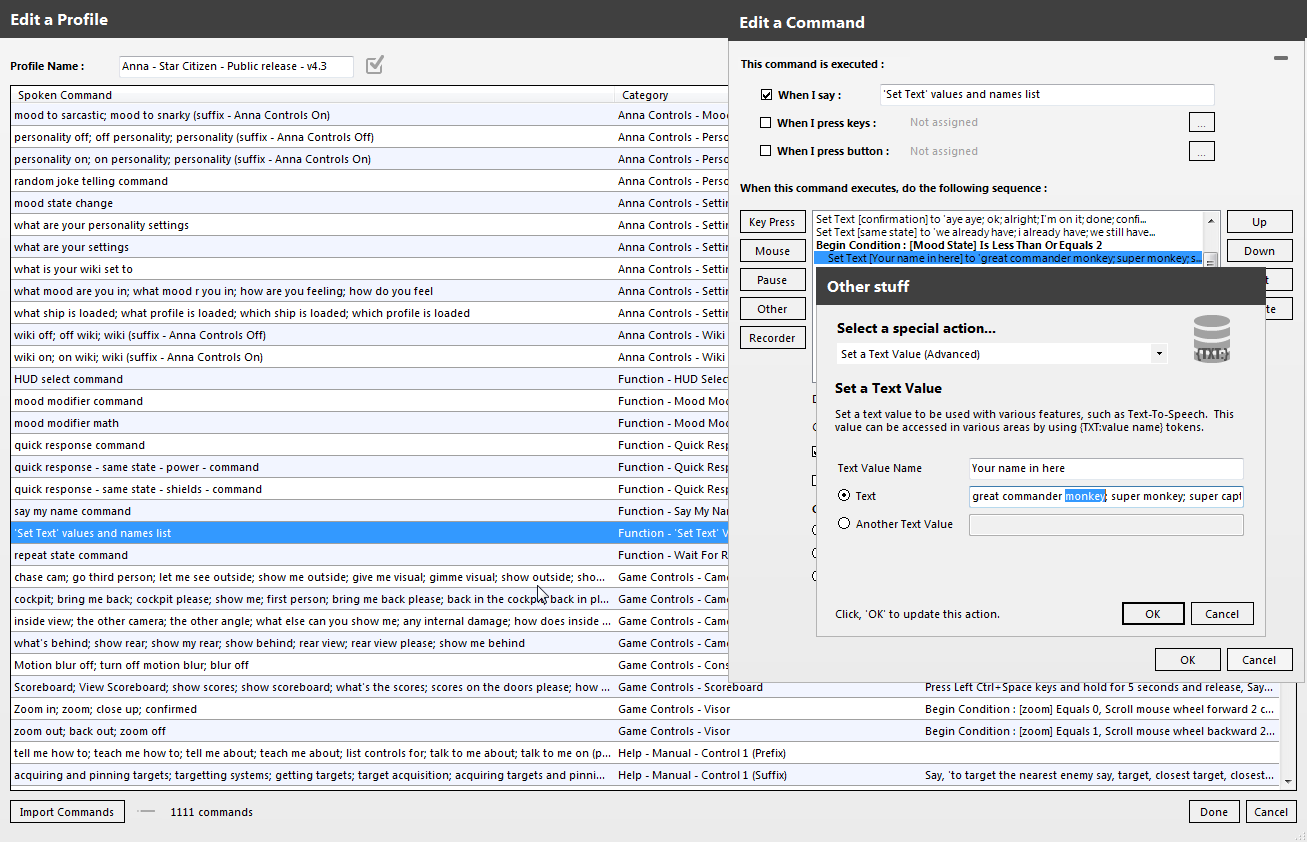The width and height of the screenshot is (1307, 842).
Task: Click the Text value input containing 'great commander'
Action: pos(1106,496)
